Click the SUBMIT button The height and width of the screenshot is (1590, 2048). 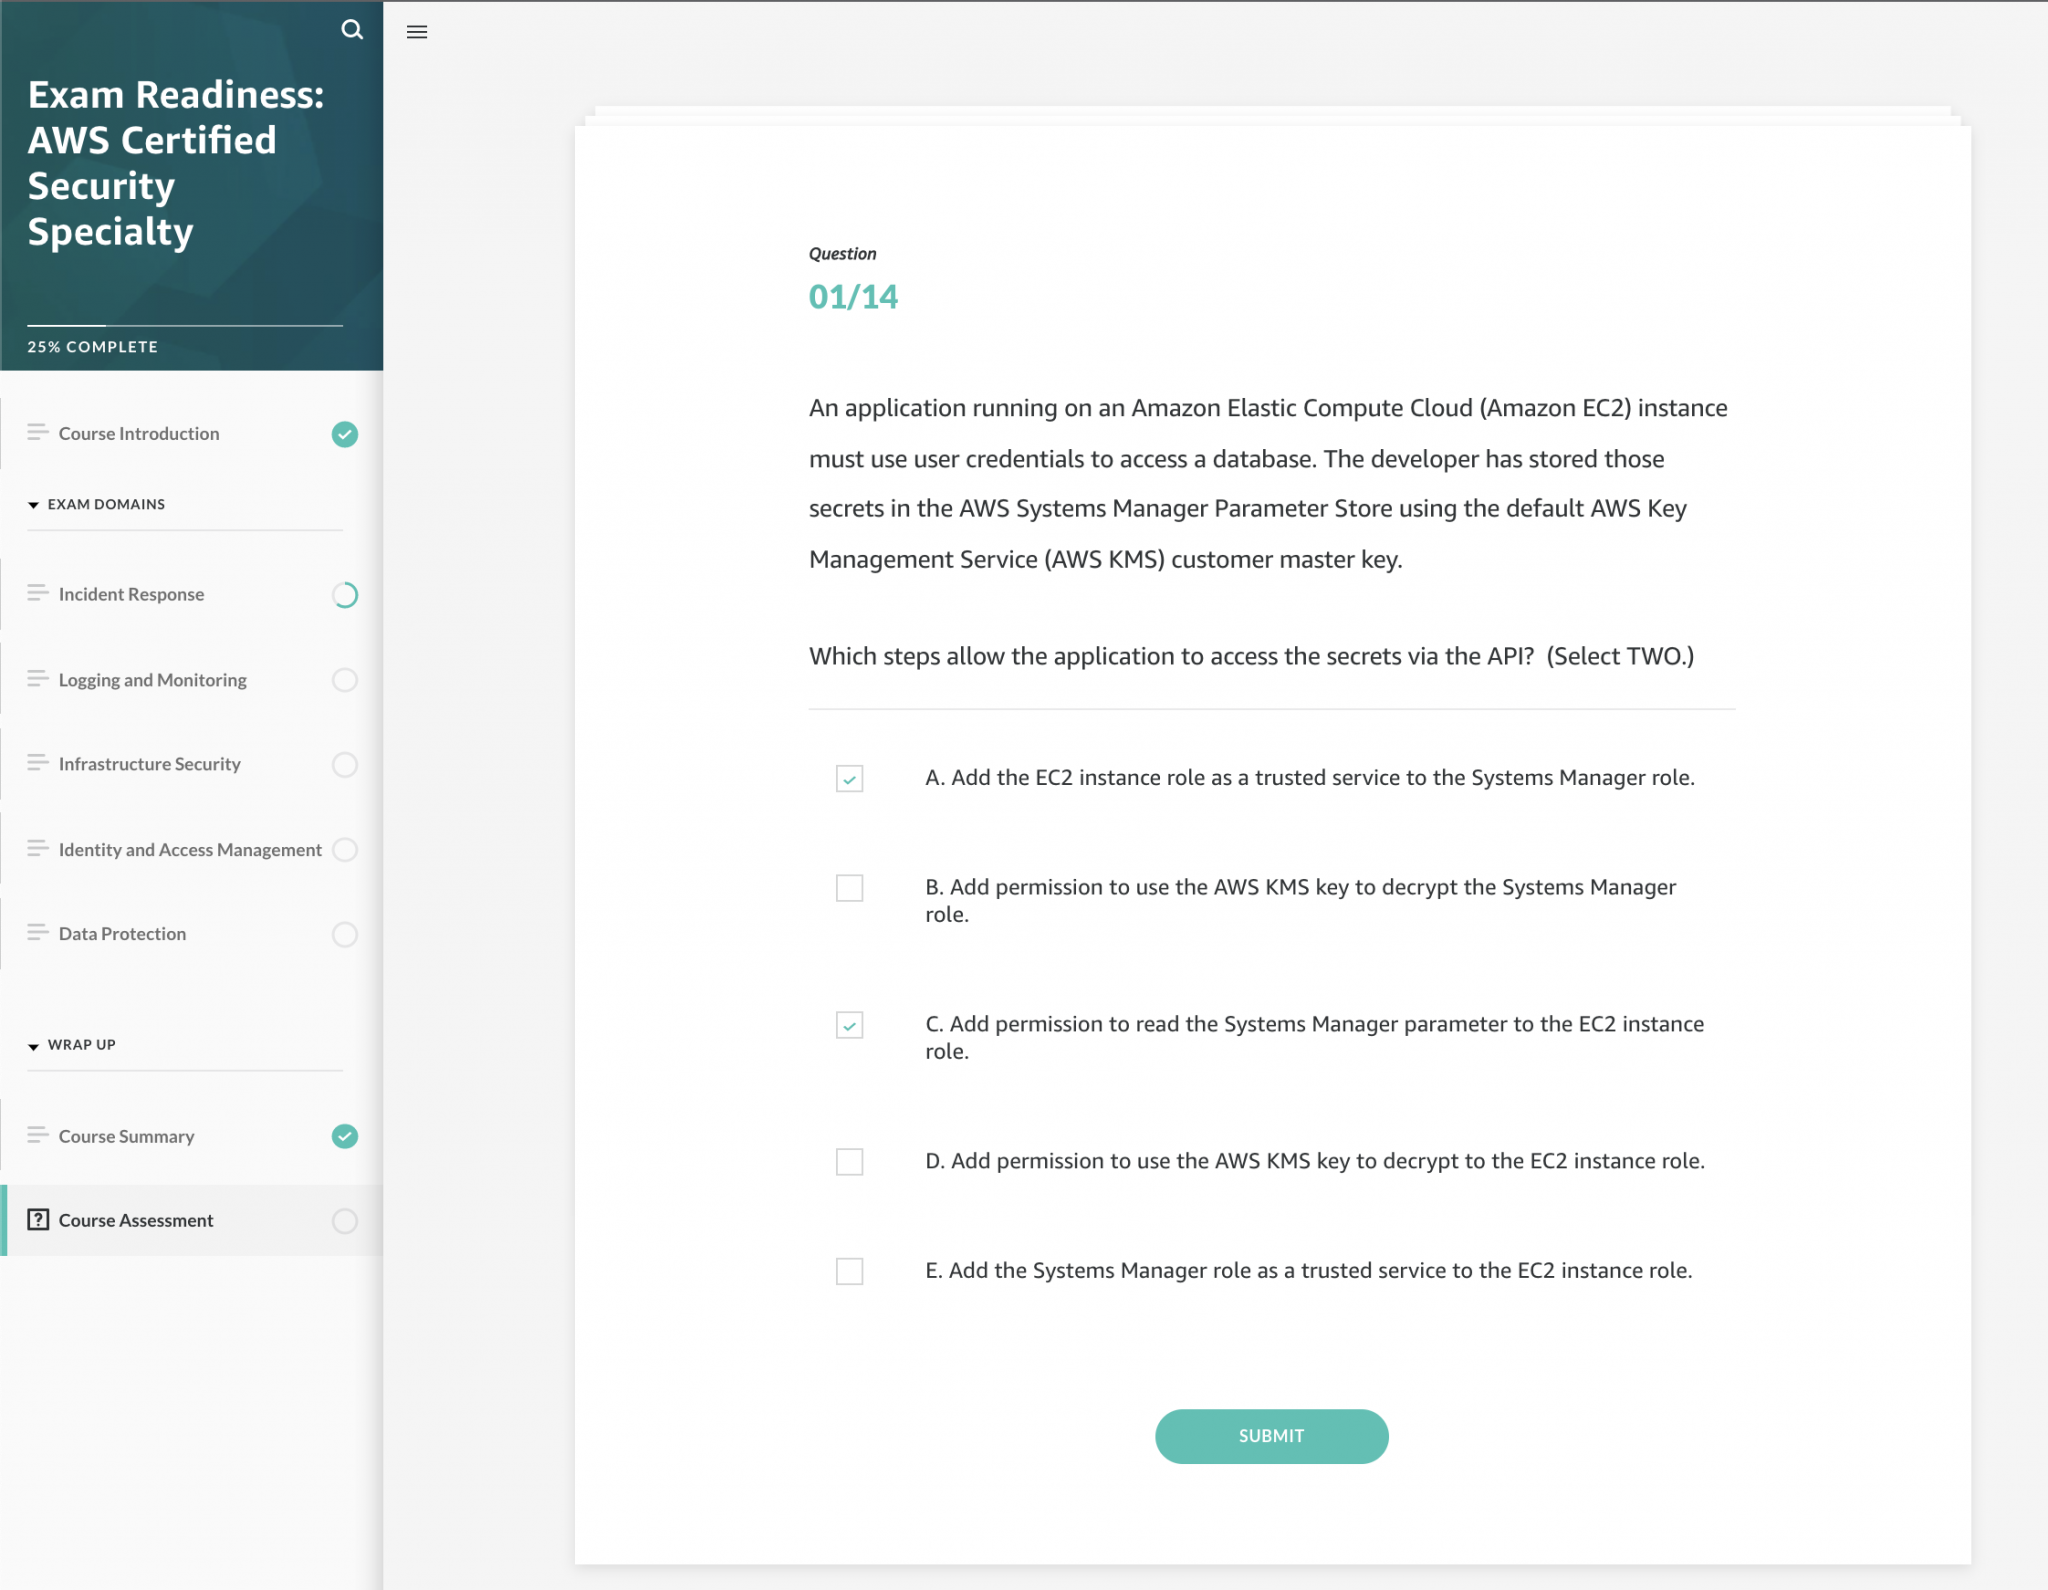point(1270,1434)
